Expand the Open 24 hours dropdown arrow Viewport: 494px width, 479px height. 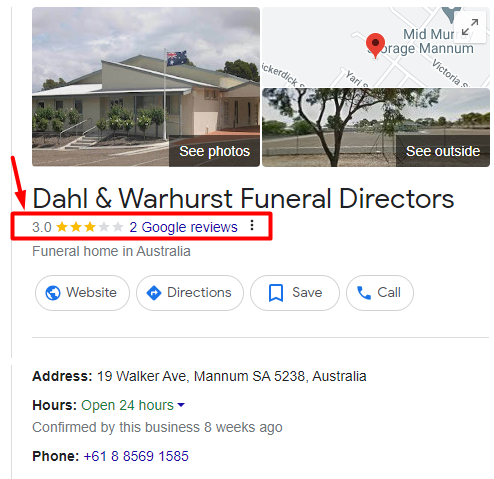pos(181,405)
